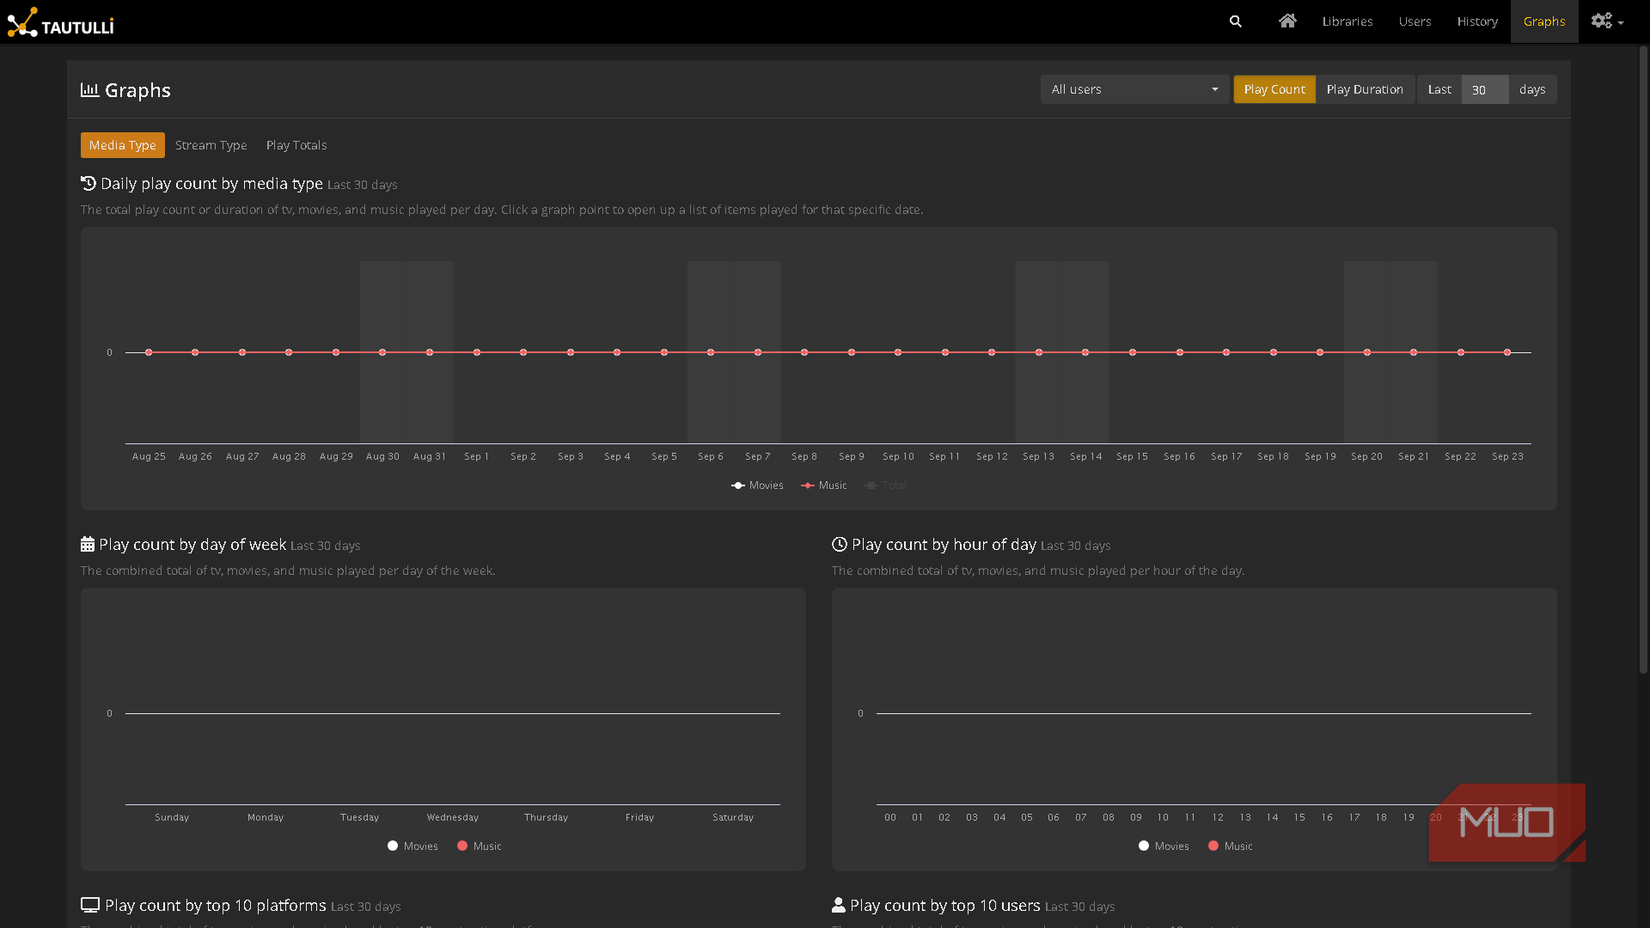The width and height of the screenshot is (1650, 928).
Task: Toggle Movies in day of week legend
Action: pos(413,846)
